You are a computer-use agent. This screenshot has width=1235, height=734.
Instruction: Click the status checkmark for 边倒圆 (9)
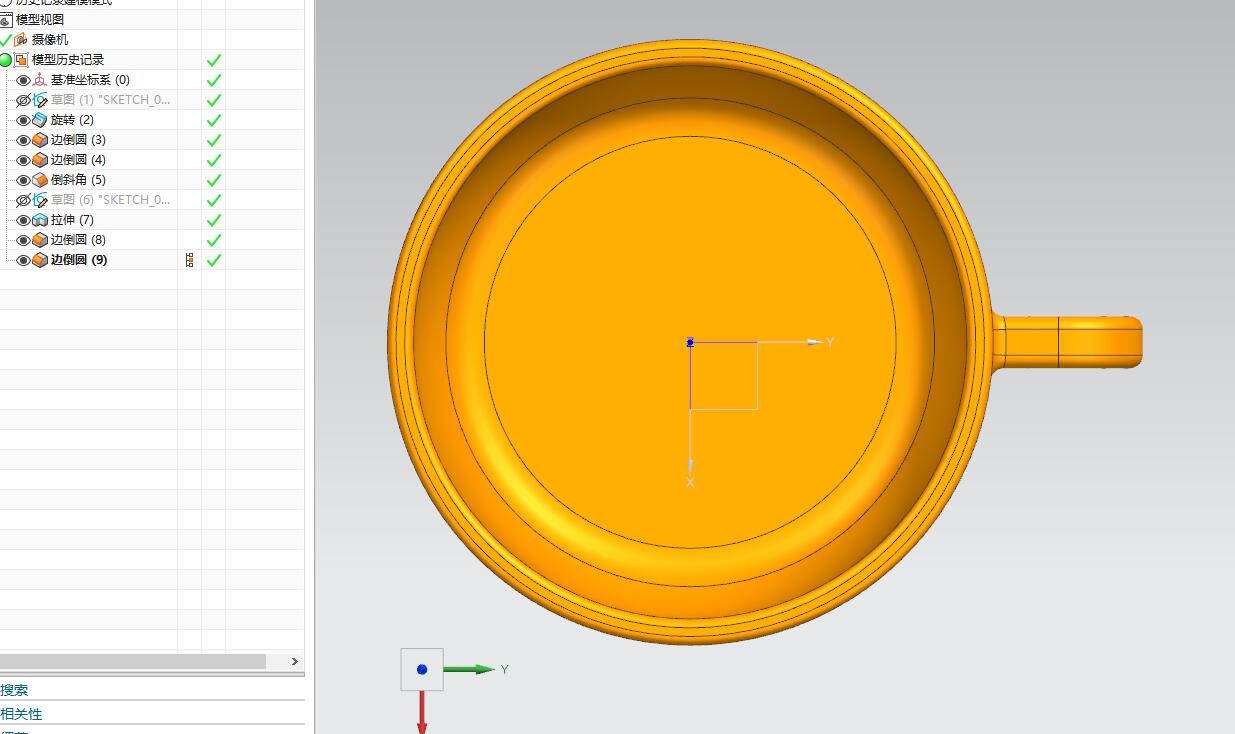(213, 260)
